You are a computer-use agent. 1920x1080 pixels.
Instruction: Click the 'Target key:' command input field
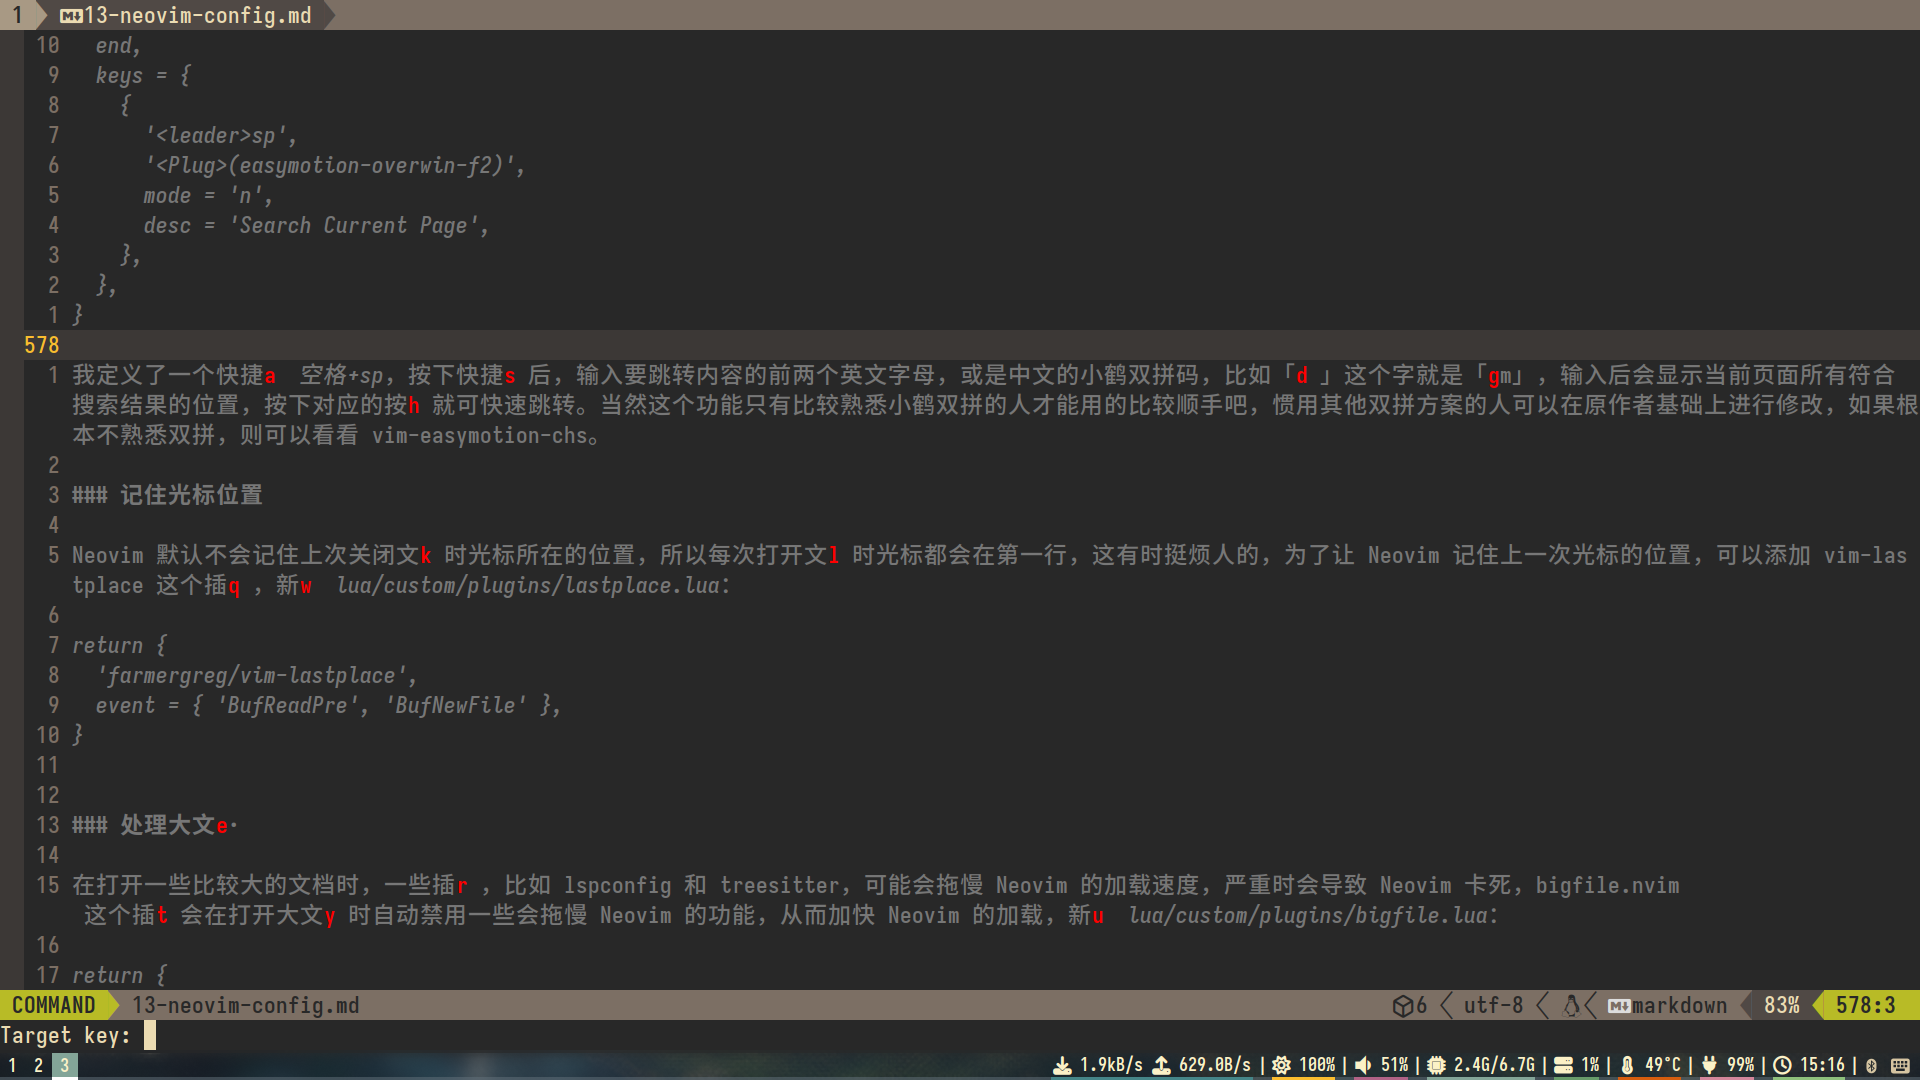click(150, 1036)
